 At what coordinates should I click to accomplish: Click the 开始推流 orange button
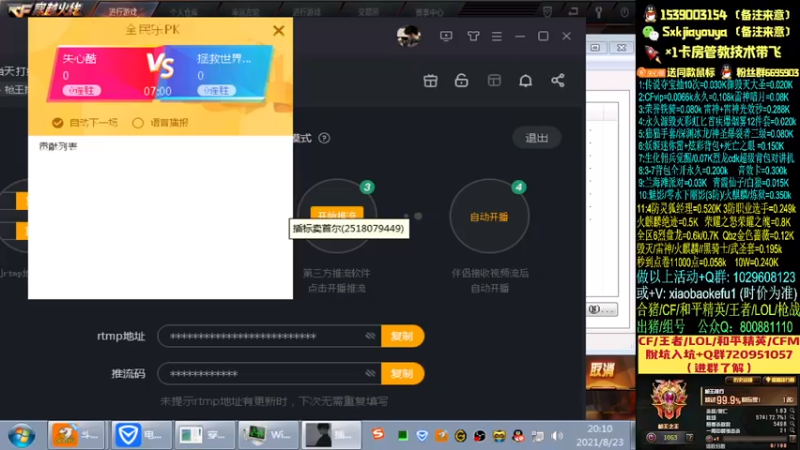point(337,215)
